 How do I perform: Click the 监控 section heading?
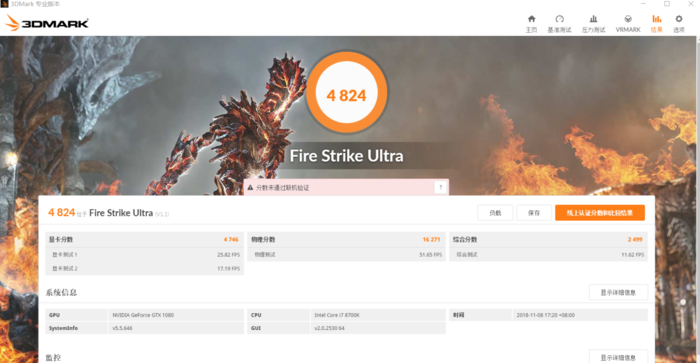tap(53, 358)
